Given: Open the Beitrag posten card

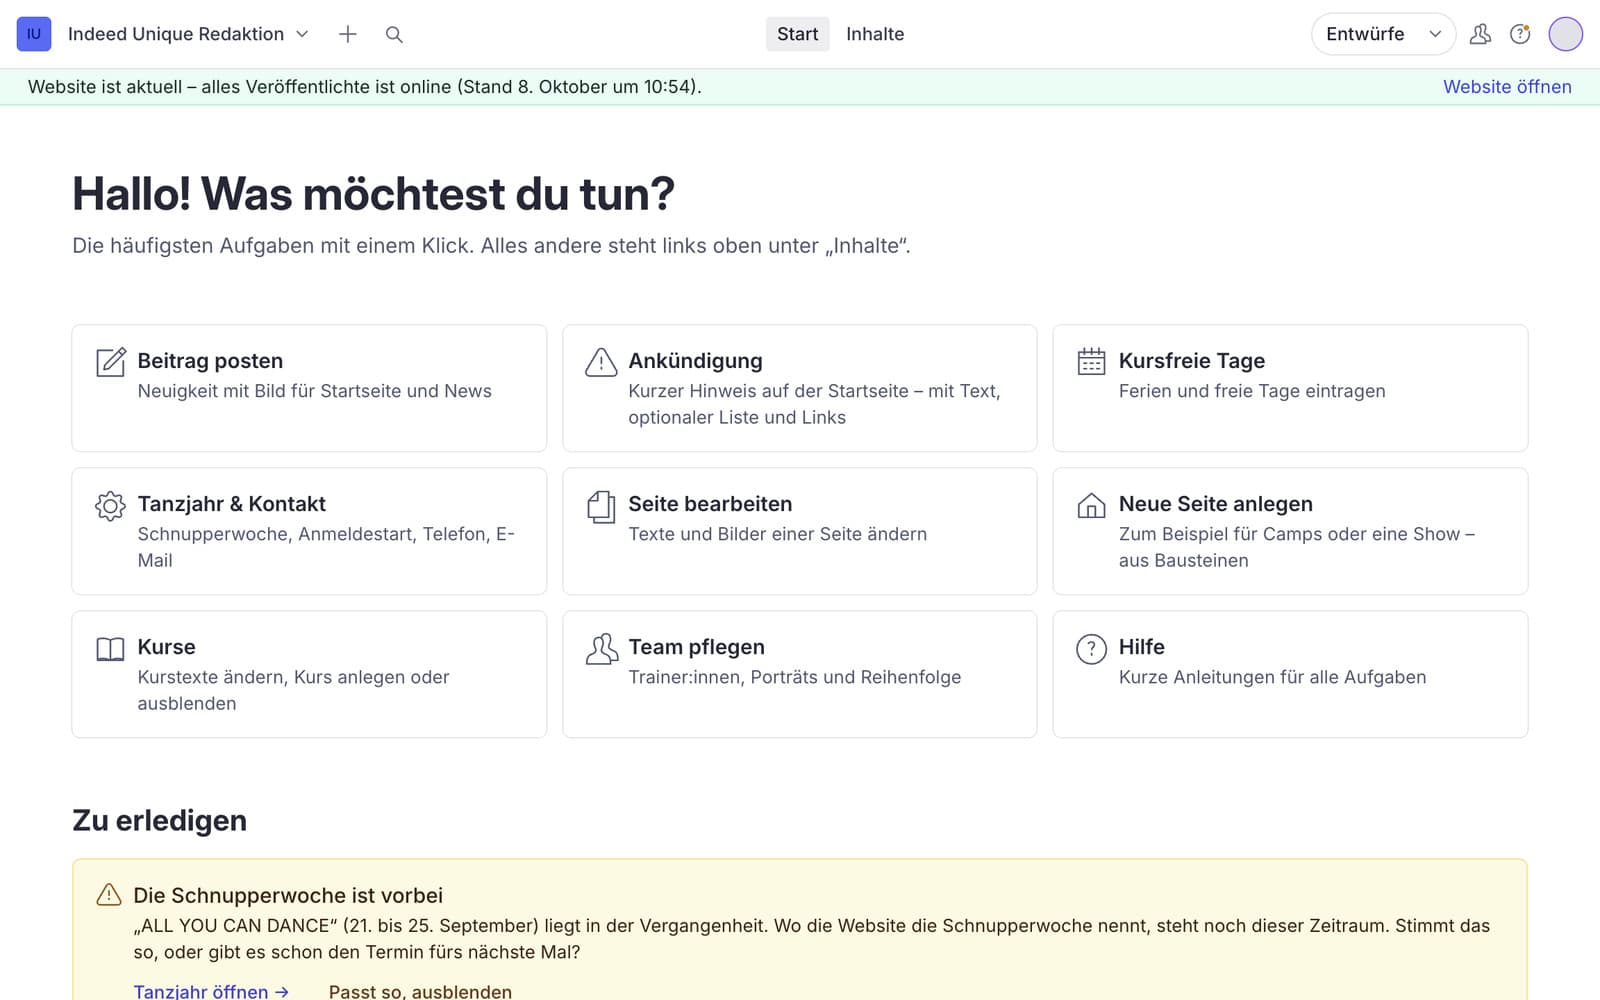Looking at the screenshot, I should coord(309,388).
